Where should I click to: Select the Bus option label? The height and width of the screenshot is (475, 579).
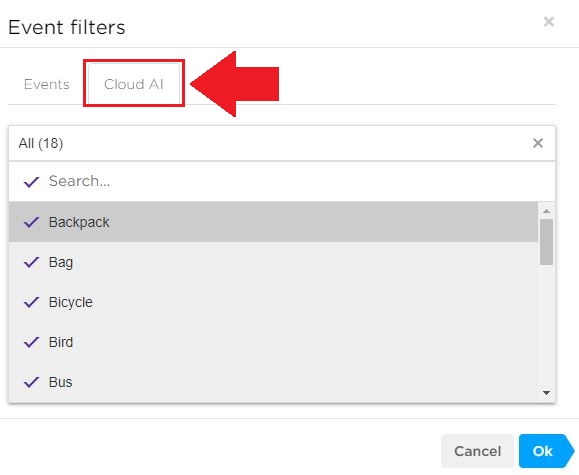point(61,382)
